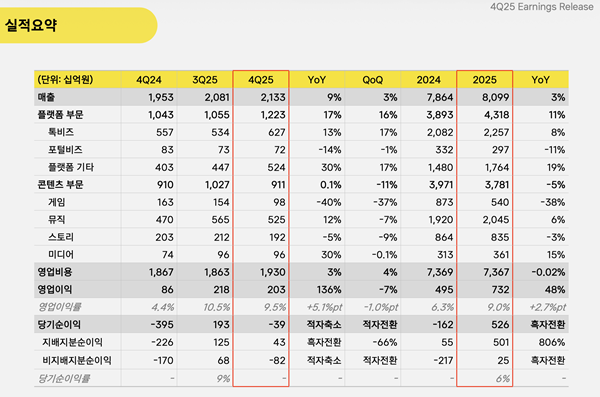Select the 2024 column header
This screenshot has height=397, width=600.
429,80
